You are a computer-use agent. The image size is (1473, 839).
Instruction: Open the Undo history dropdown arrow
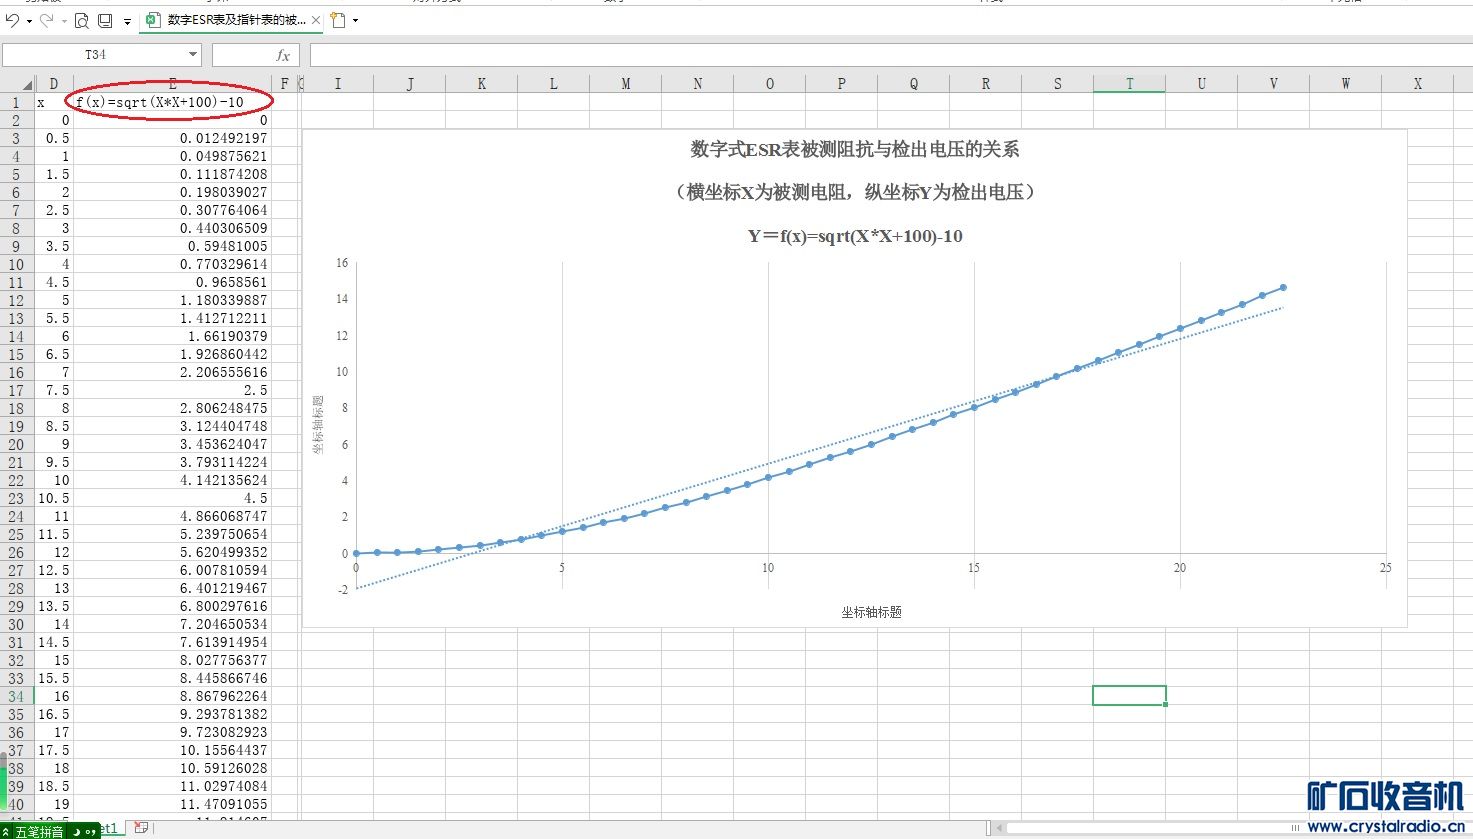29,21
